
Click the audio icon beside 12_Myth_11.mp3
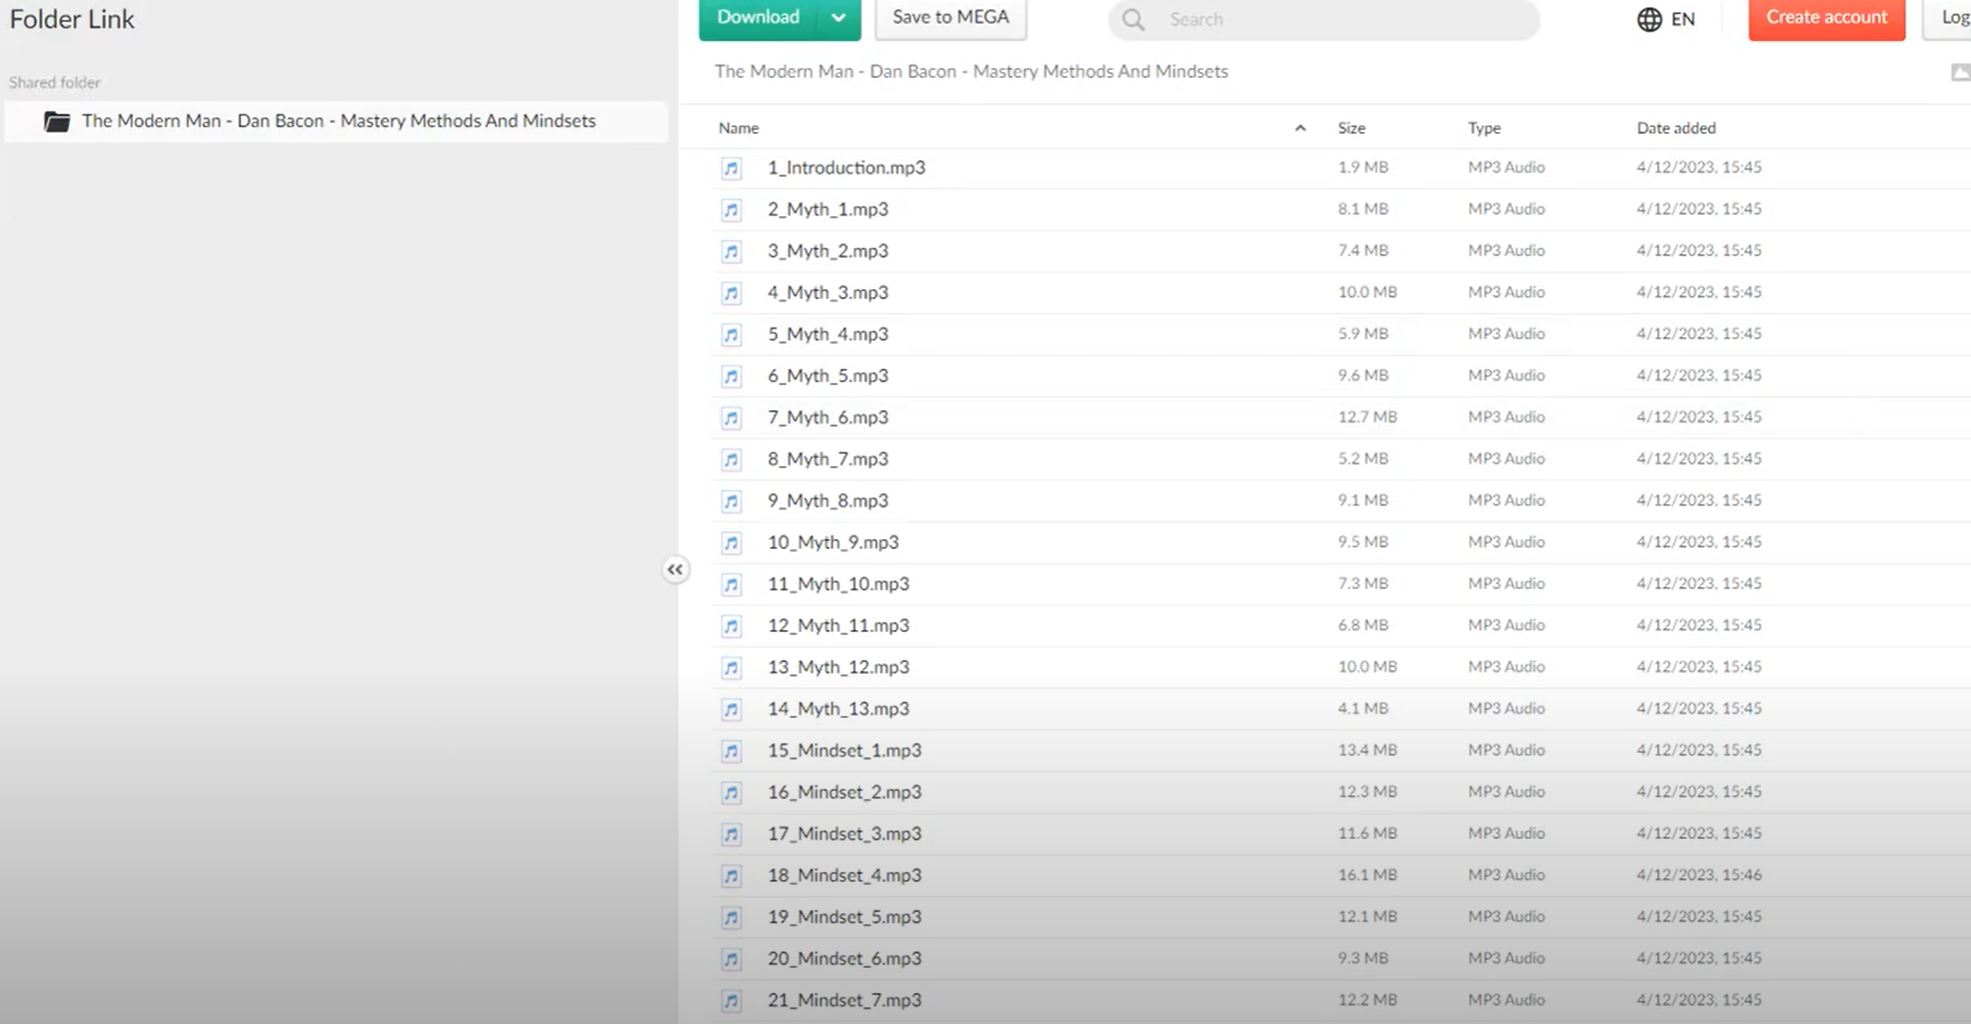coord(731,626)
